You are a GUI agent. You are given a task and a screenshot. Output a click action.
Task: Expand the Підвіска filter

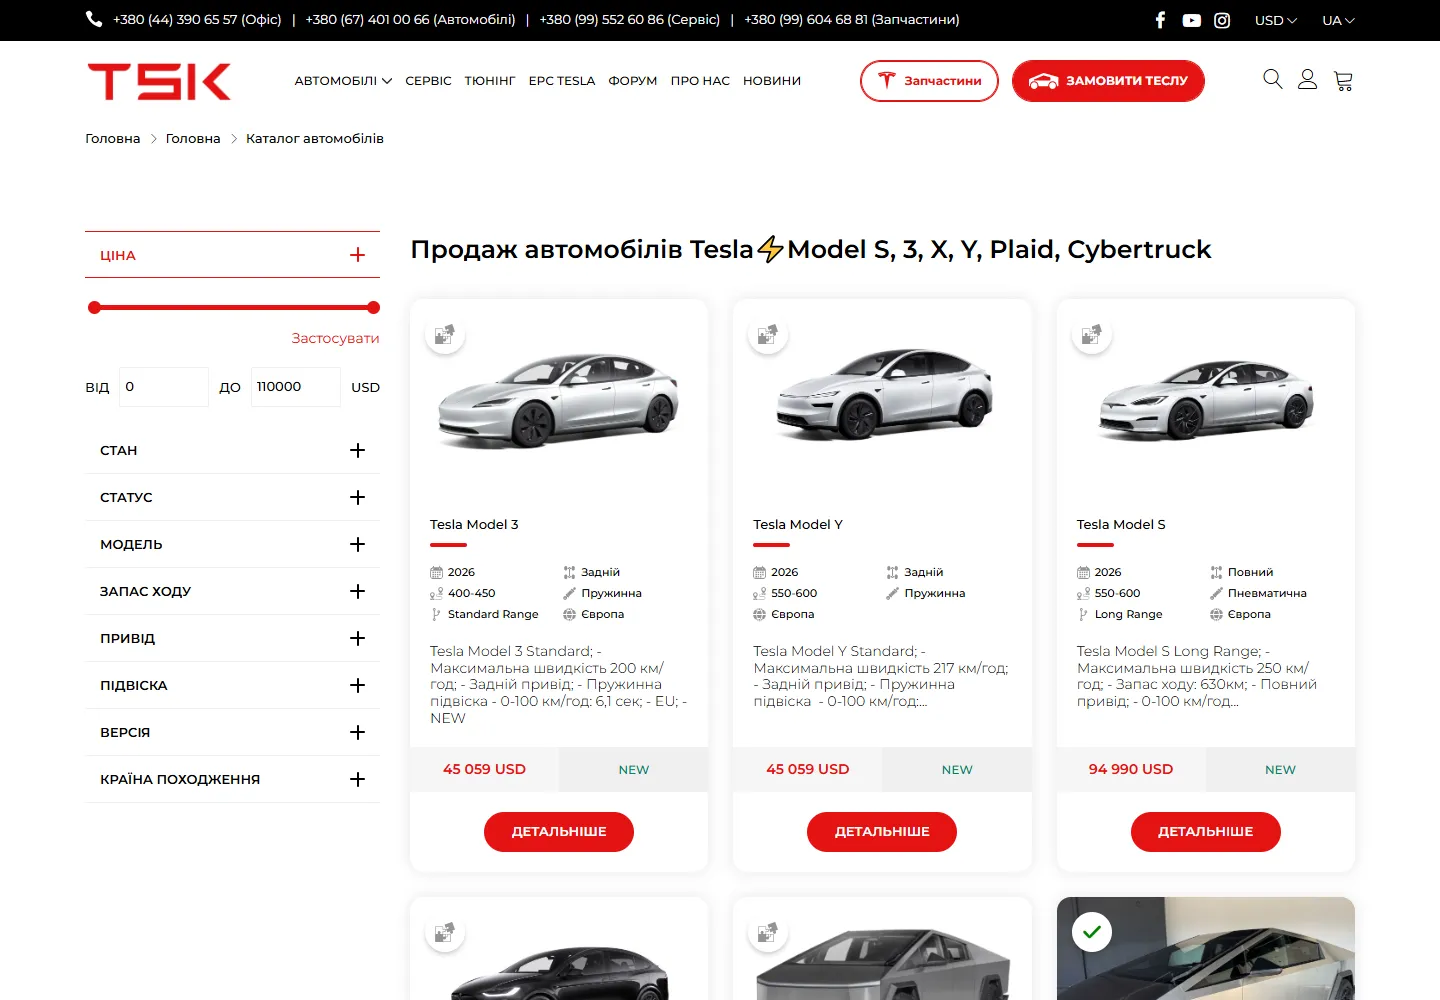tap(232, 685)
